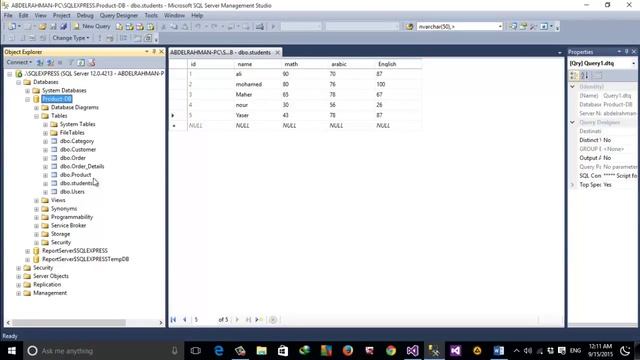Click the Add Group By toolbar icon

tap(123, 38)
